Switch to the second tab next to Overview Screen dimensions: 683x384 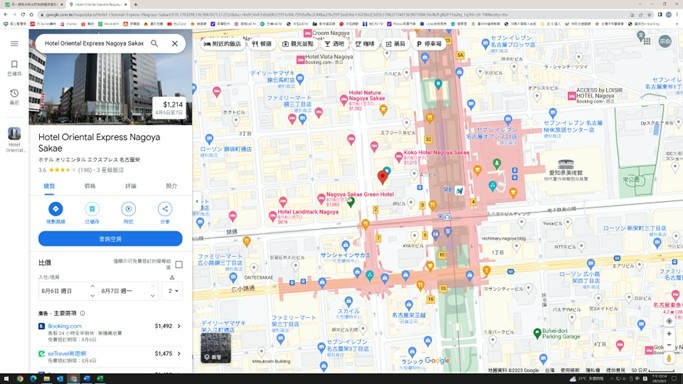tap(90, 186)
